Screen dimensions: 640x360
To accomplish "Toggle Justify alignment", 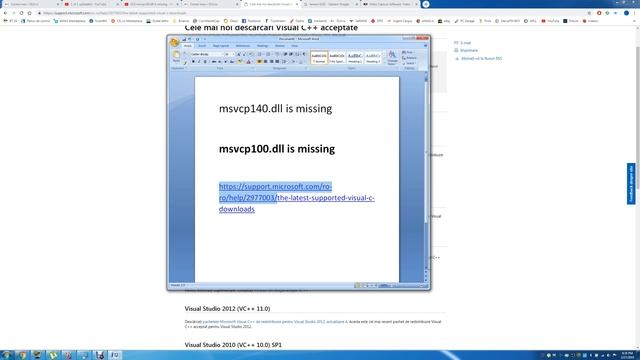I will 277,62.
